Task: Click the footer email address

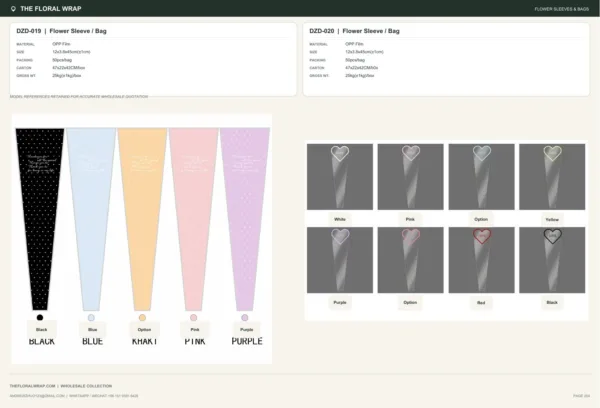Action: point(37,396)
